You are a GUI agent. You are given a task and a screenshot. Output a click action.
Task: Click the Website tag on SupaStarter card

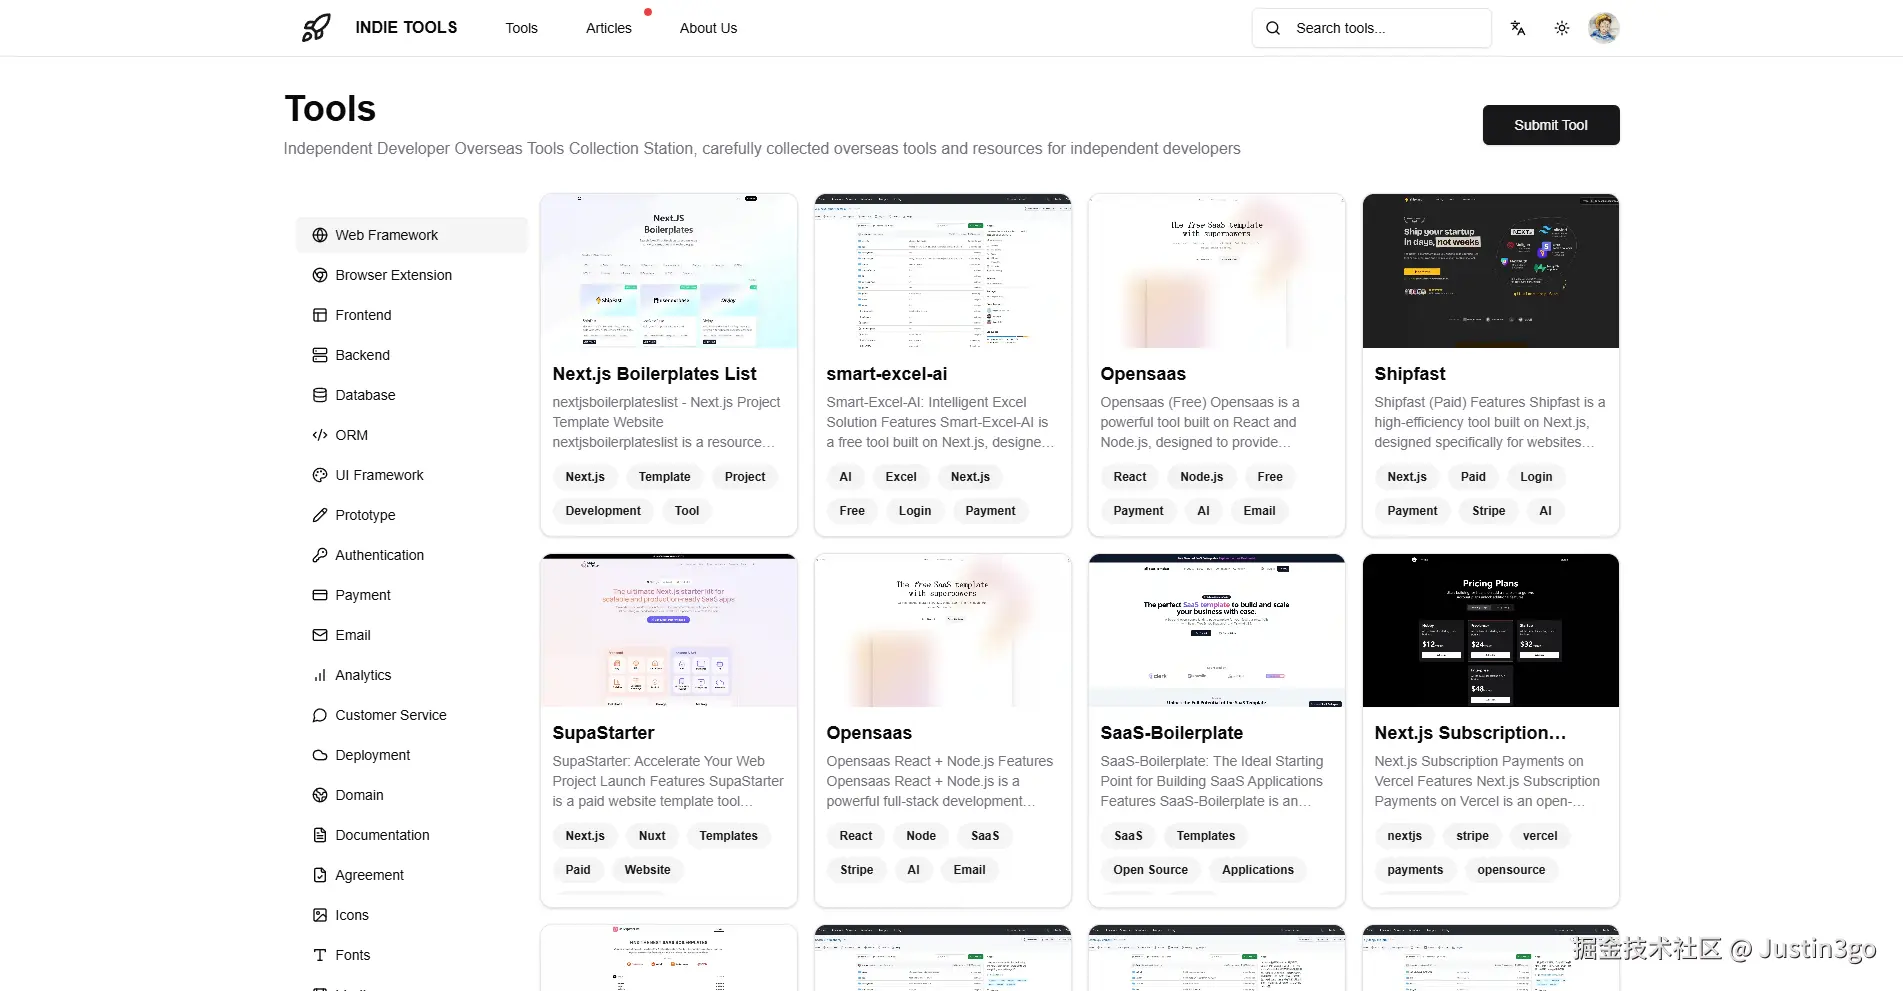(648, 870)
